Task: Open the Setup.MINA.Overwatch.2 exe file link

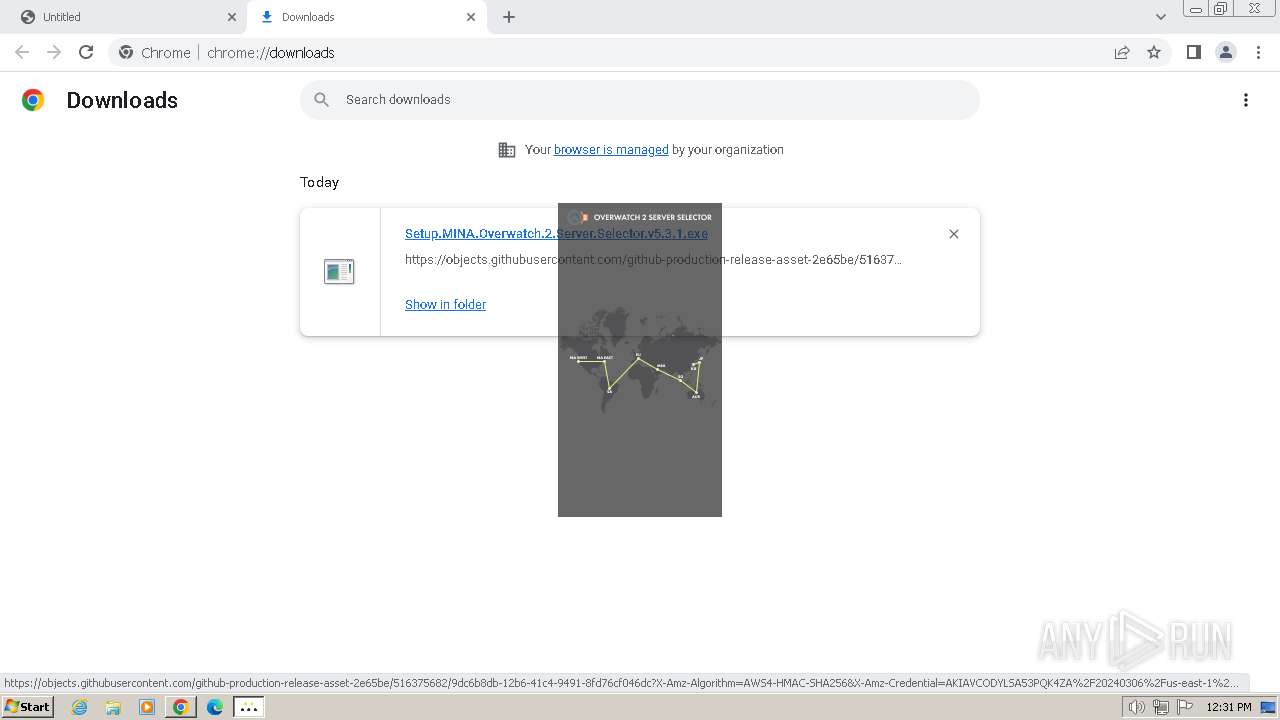Action: (x=556, y=234)
